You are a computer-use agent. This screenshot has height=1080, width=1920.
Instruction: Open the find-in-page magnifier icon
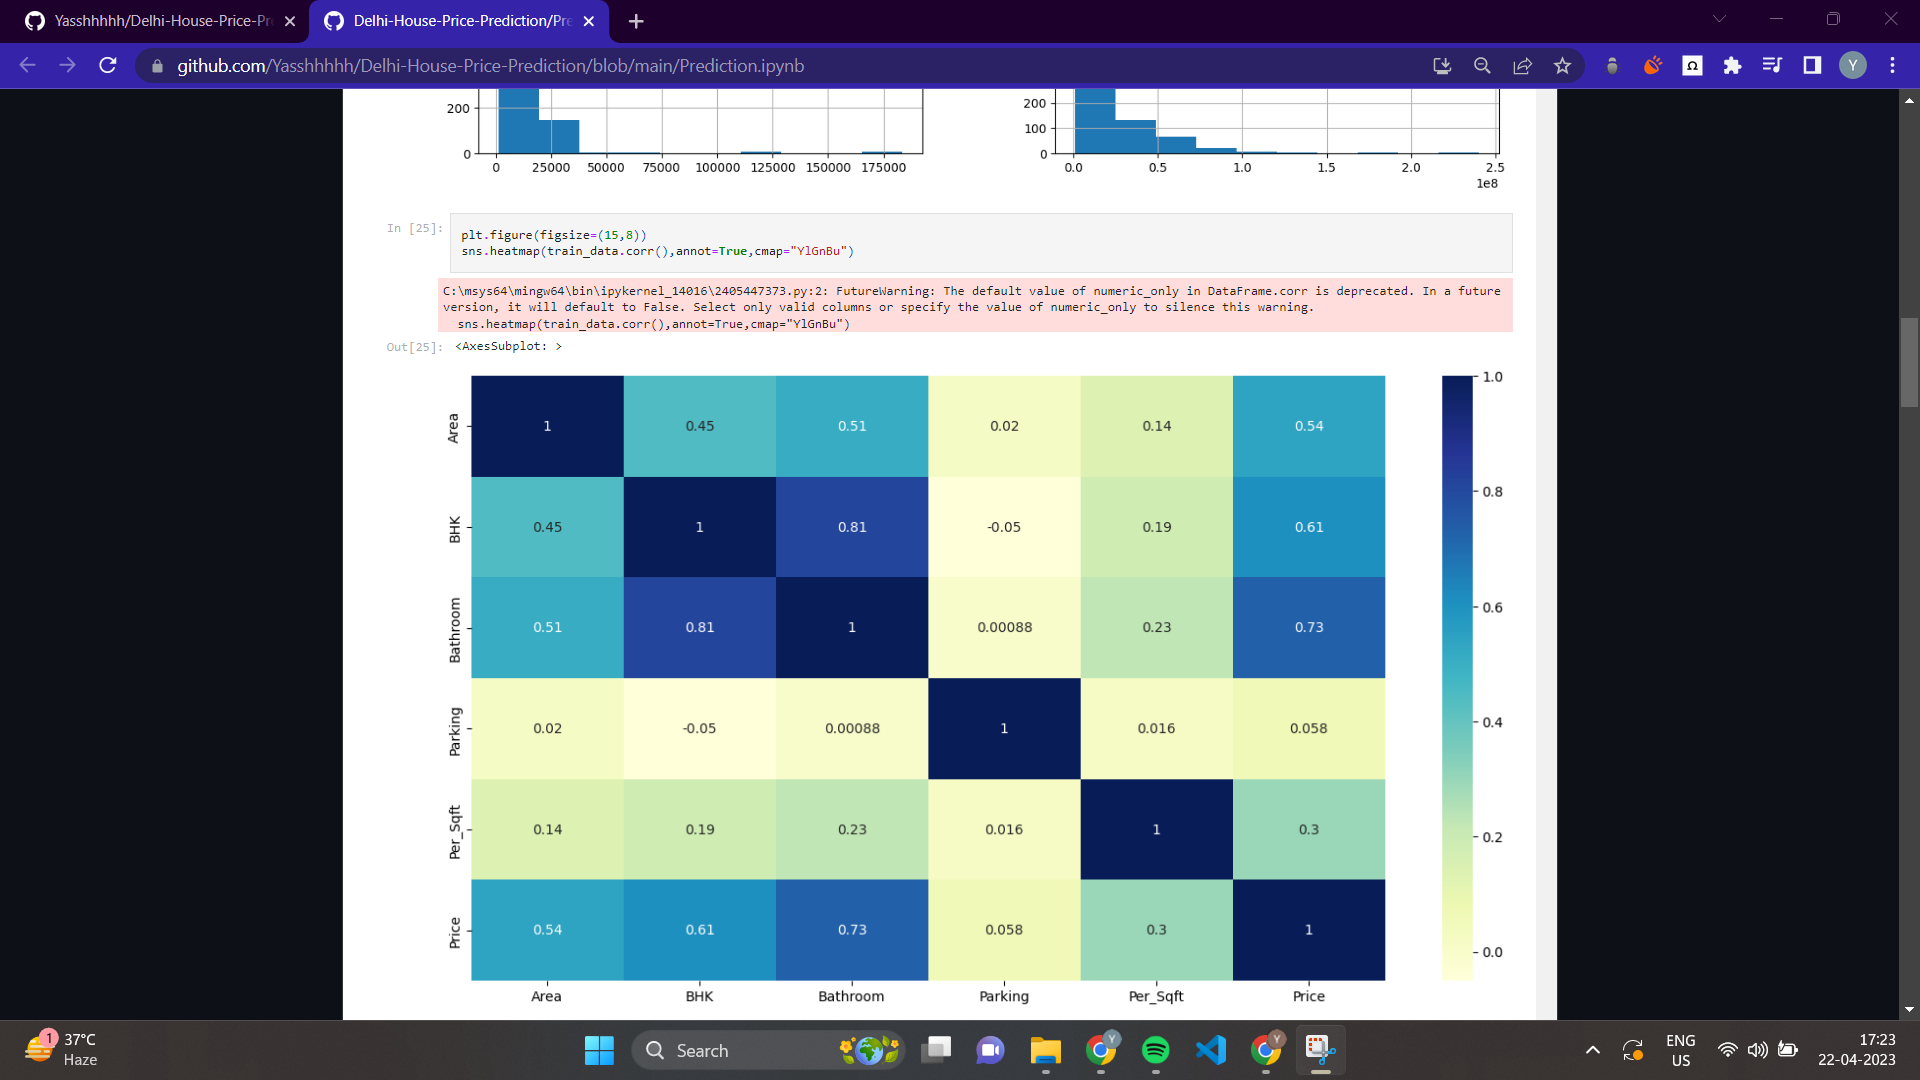1482,65
